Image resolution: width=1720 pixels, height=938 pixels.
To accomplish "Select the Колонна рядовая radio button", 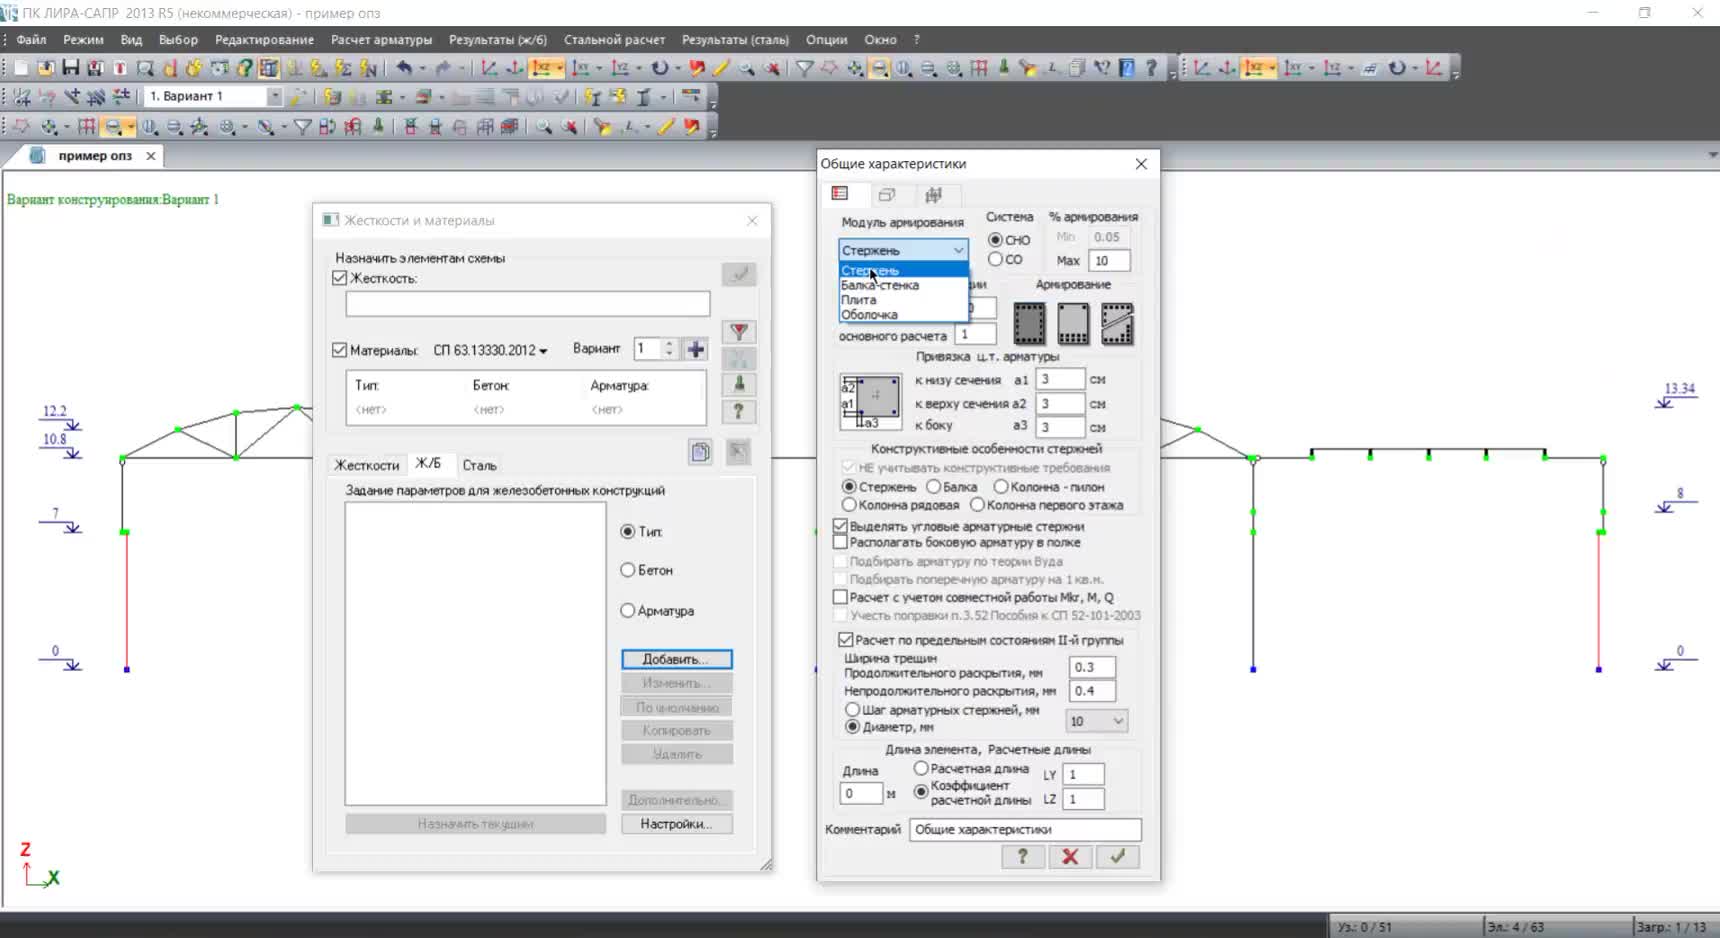I will click(x=849, y=505).
